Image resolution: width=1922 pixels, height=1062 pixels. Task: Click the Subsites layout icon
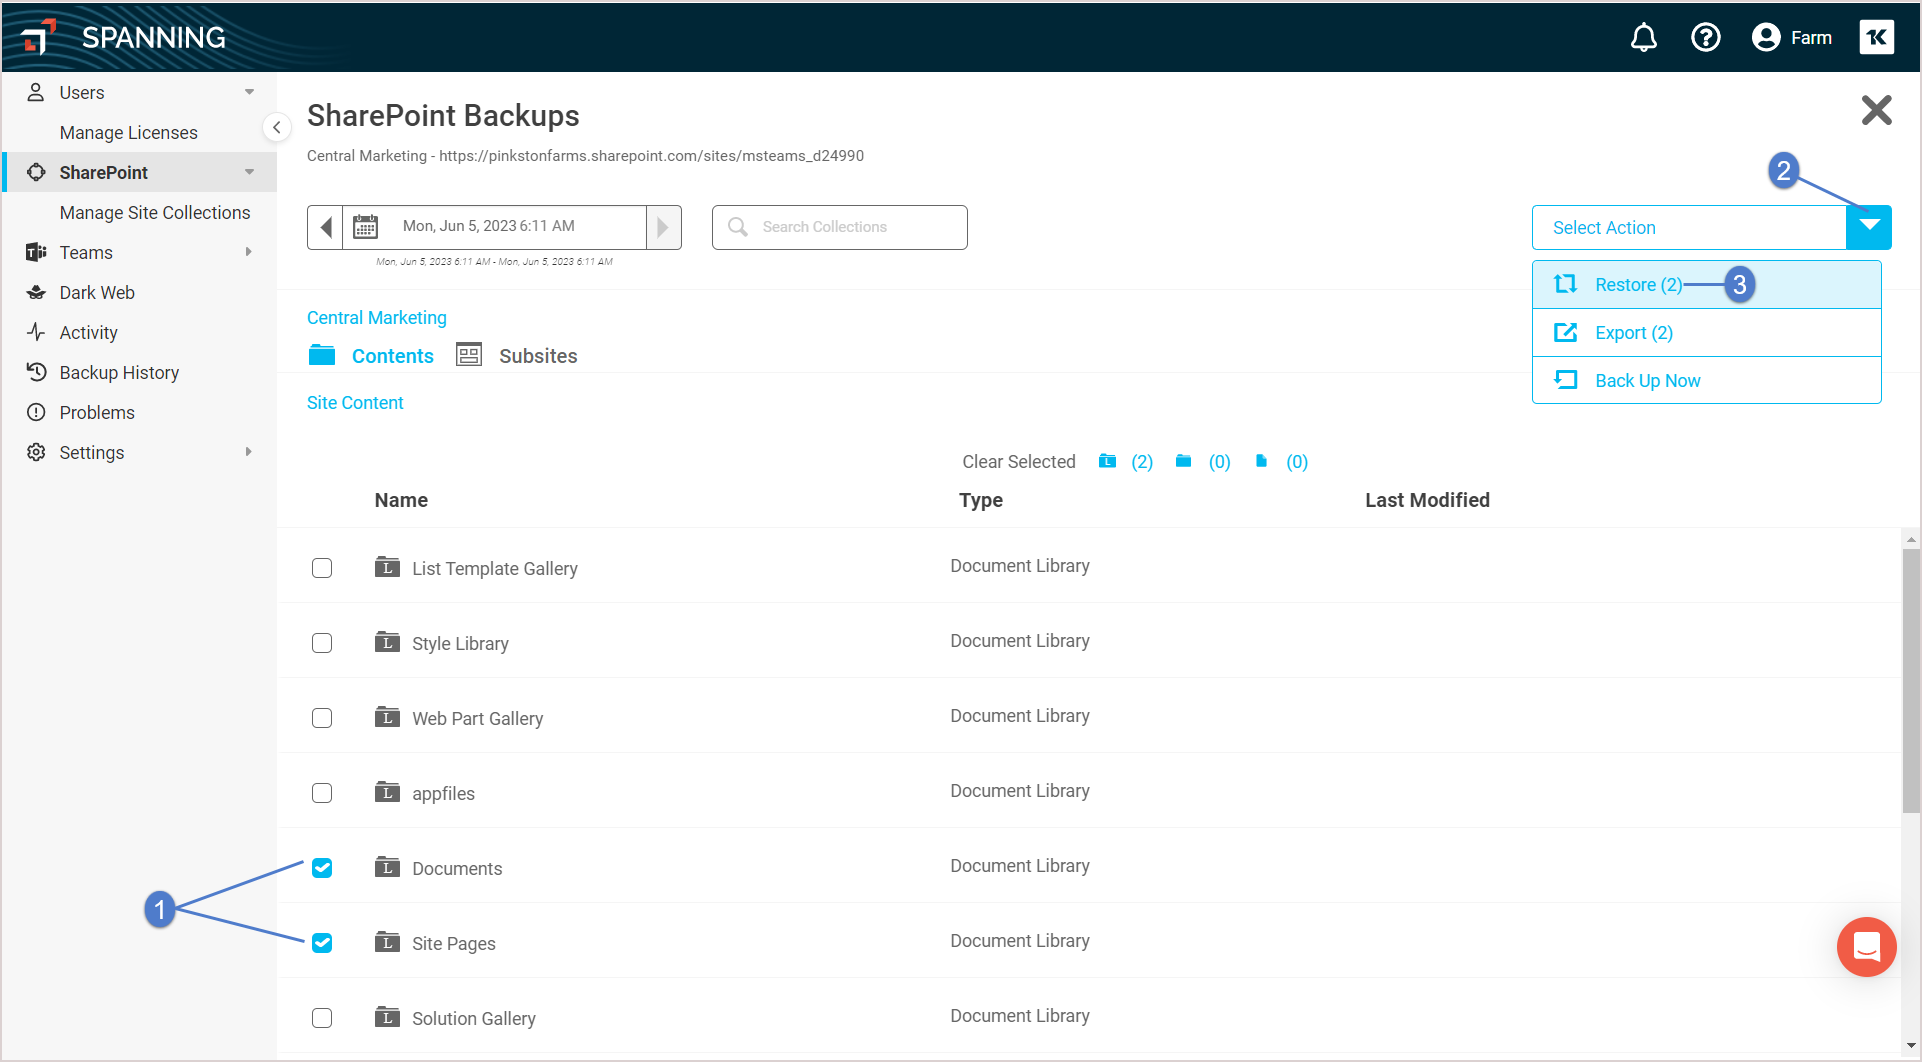coord(469,355)
